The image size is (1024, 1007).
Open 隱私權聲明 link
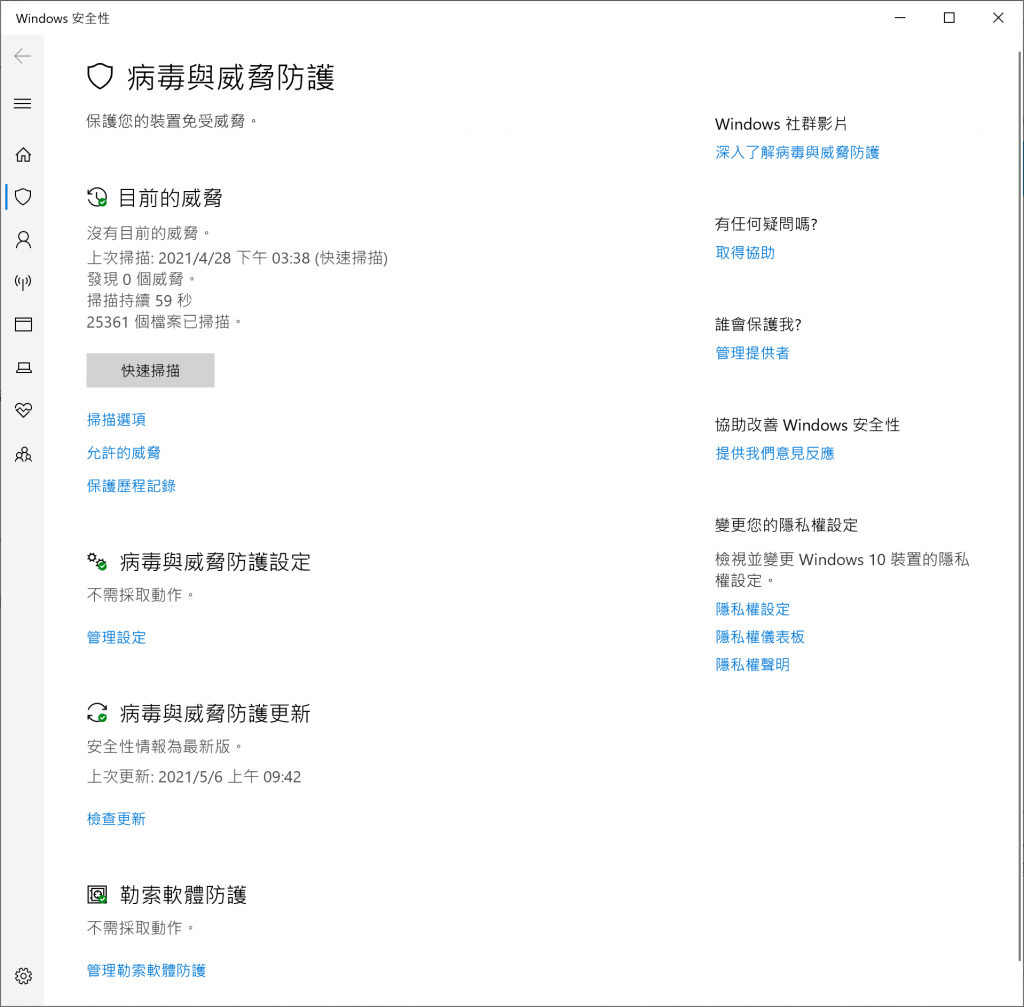point(752,665)
